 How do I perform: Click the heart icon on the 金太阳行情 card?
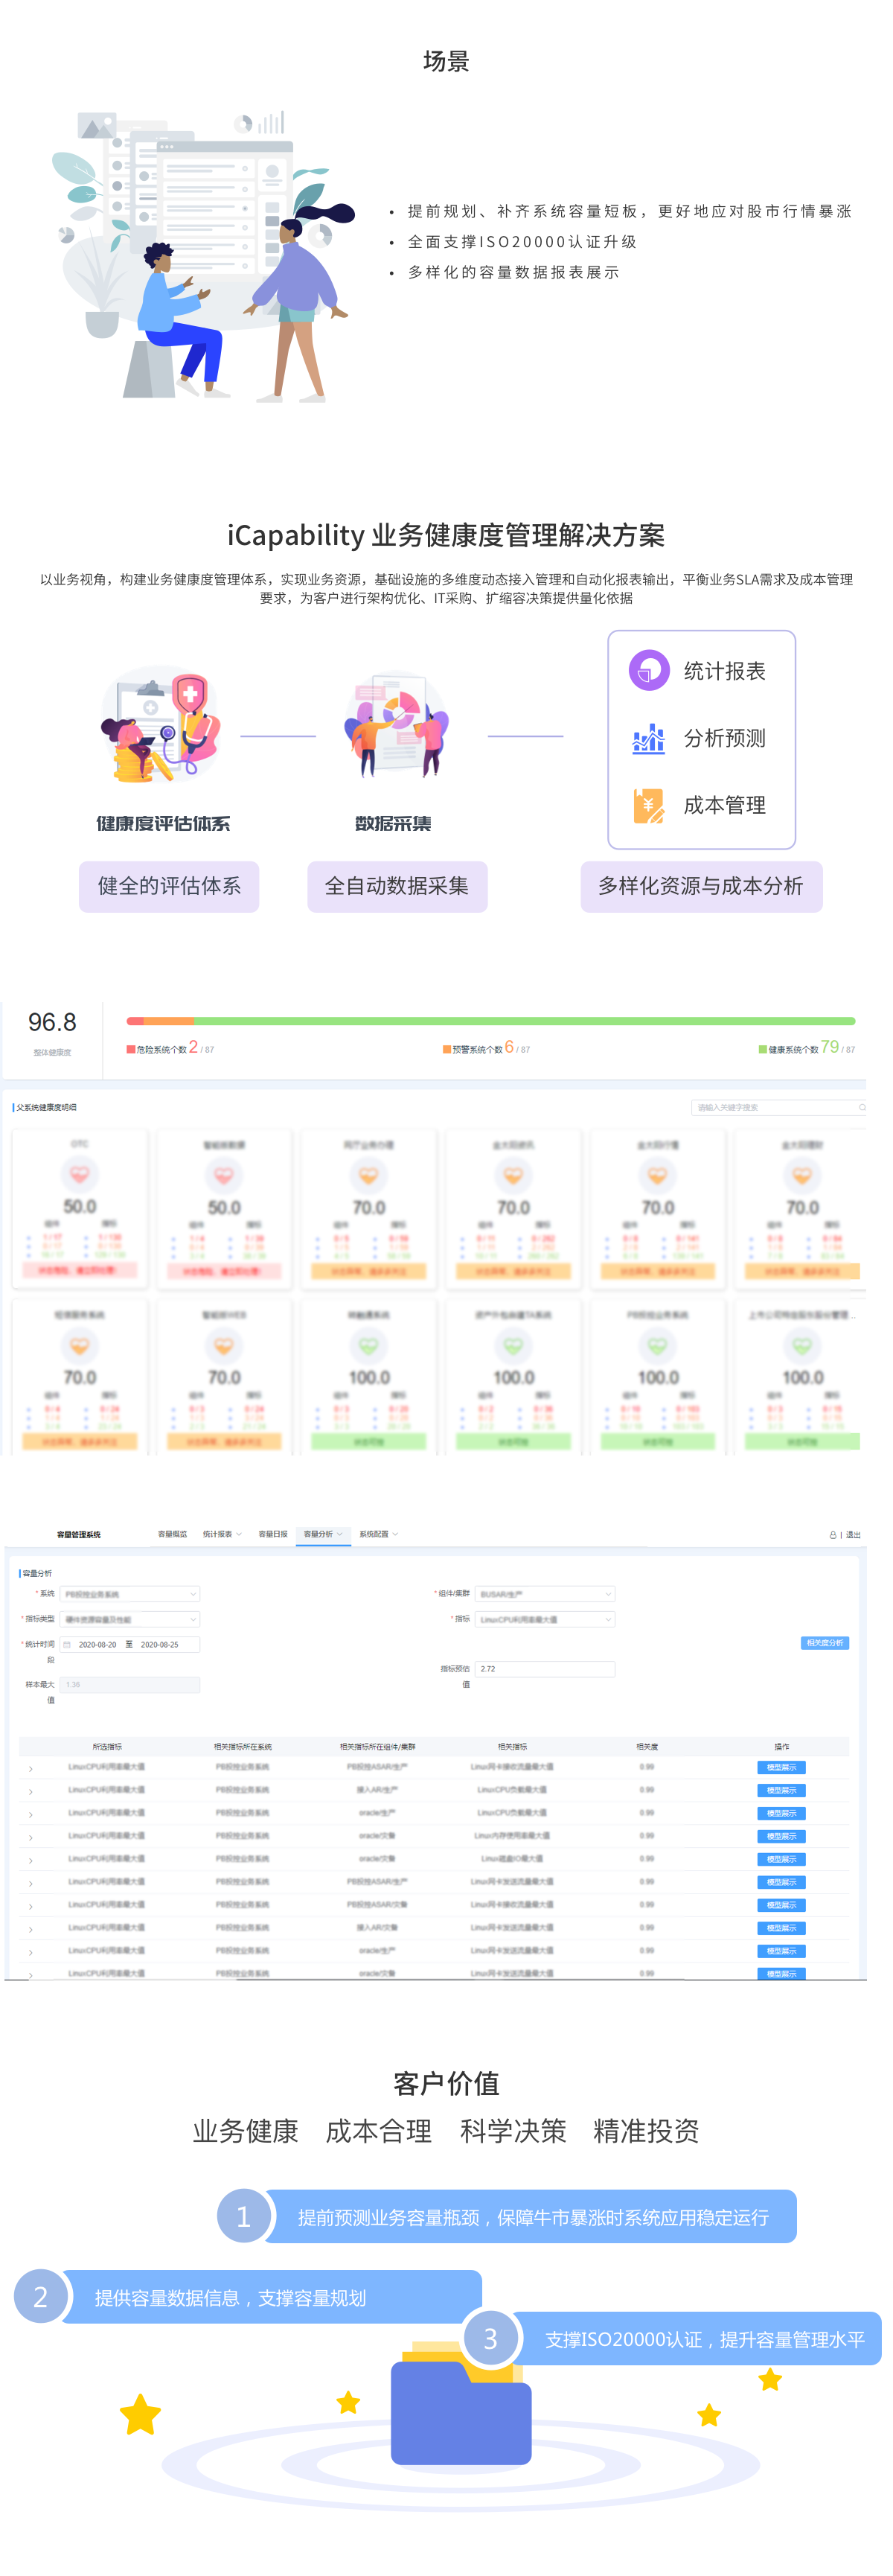pyautogui.click(x=657, y=1175)
